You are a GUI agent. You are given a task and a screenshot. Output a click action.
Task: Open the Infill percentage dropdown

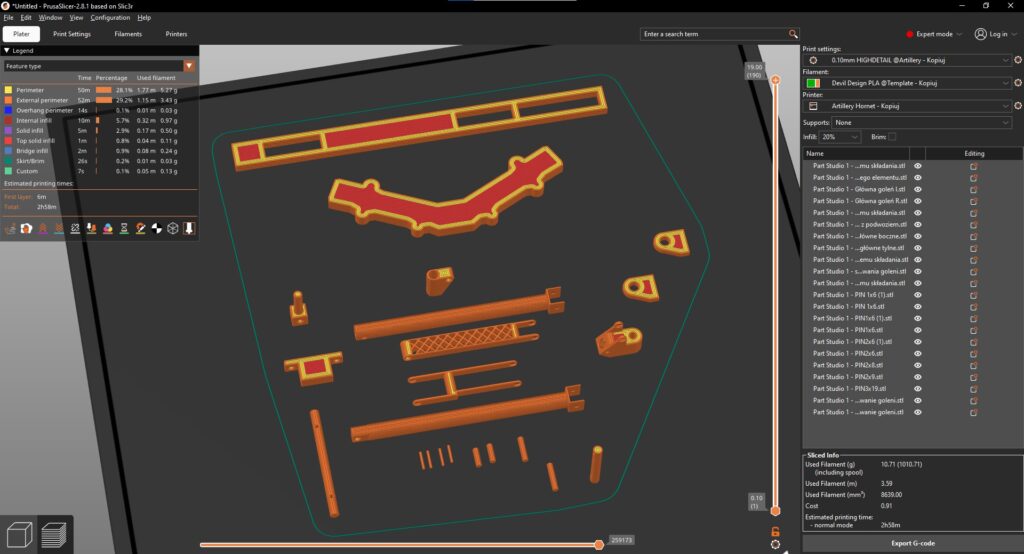pyautogui.click(x=840, y=137)
